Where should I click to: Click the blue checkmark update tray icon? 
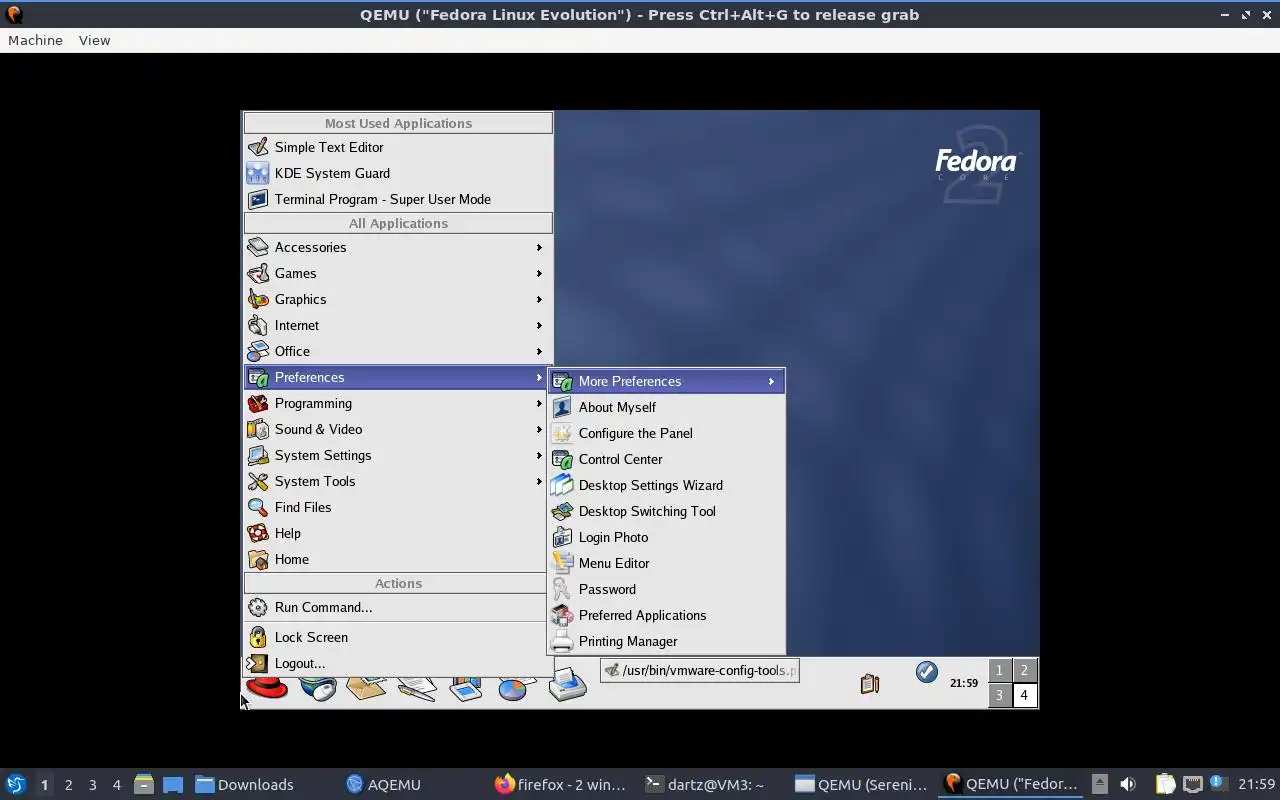[x=927, y=672]
